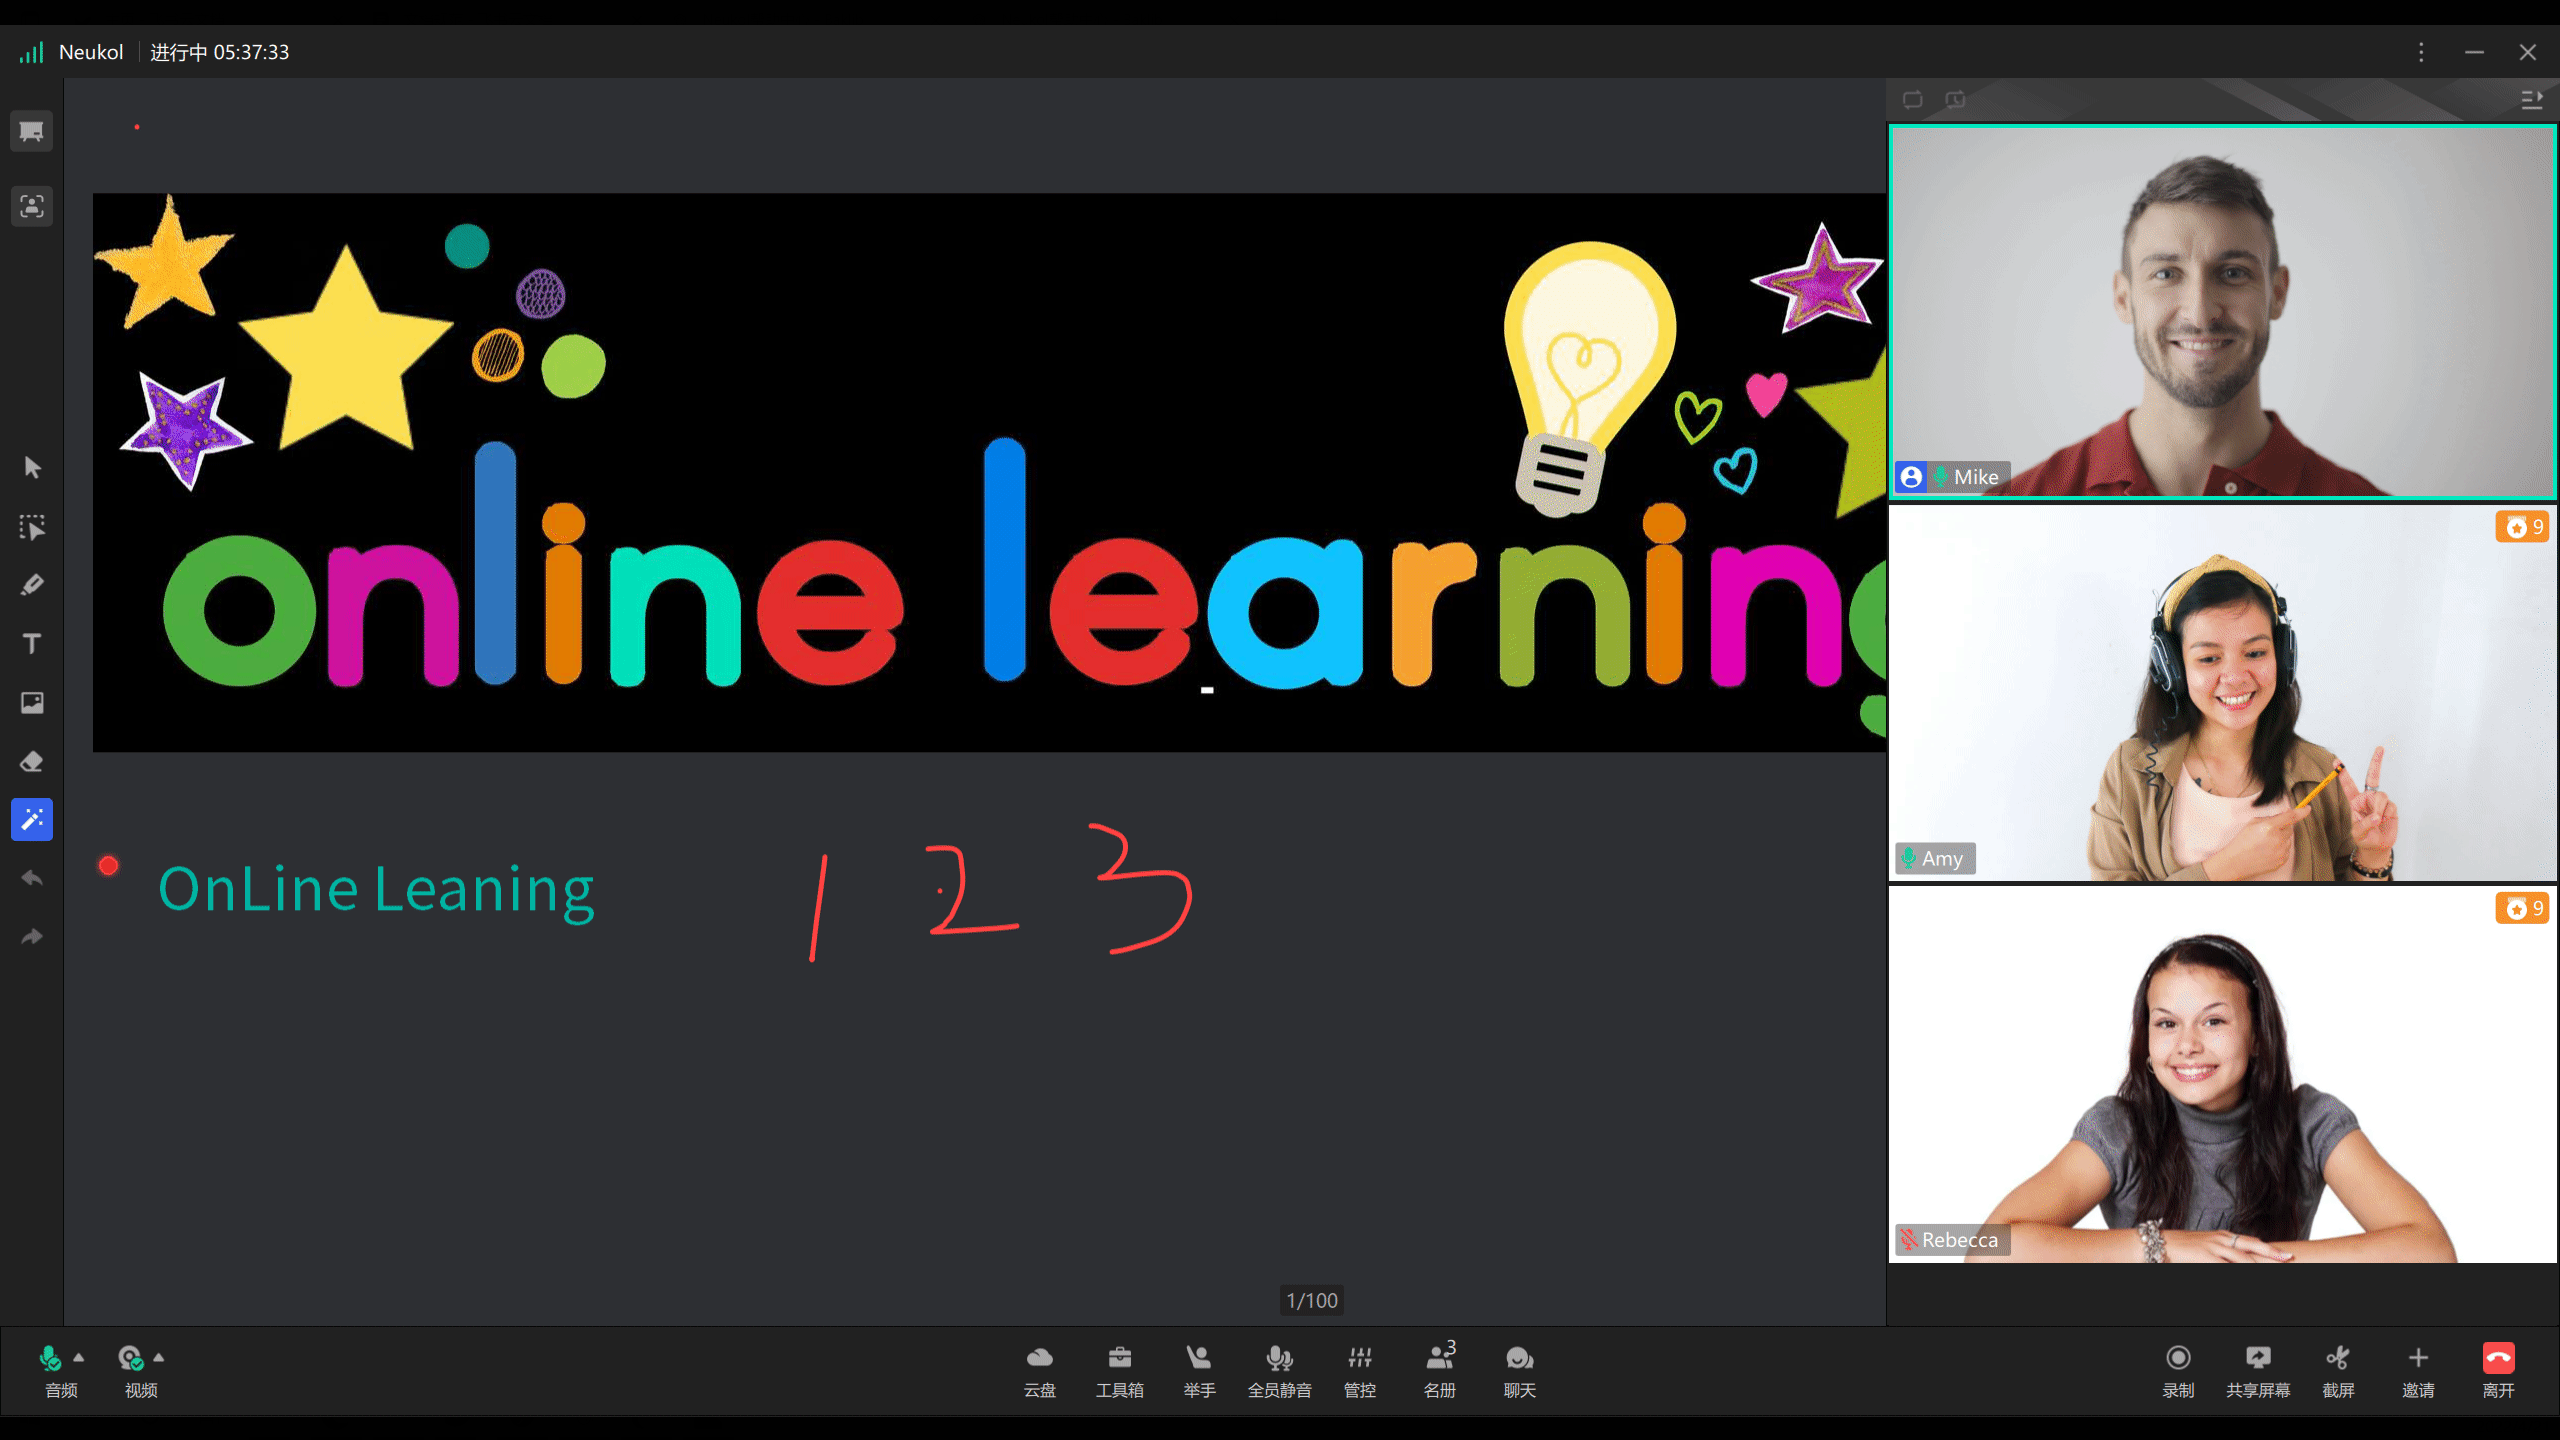Activate the eraser tool
2560x1440 pixels.
32,761
